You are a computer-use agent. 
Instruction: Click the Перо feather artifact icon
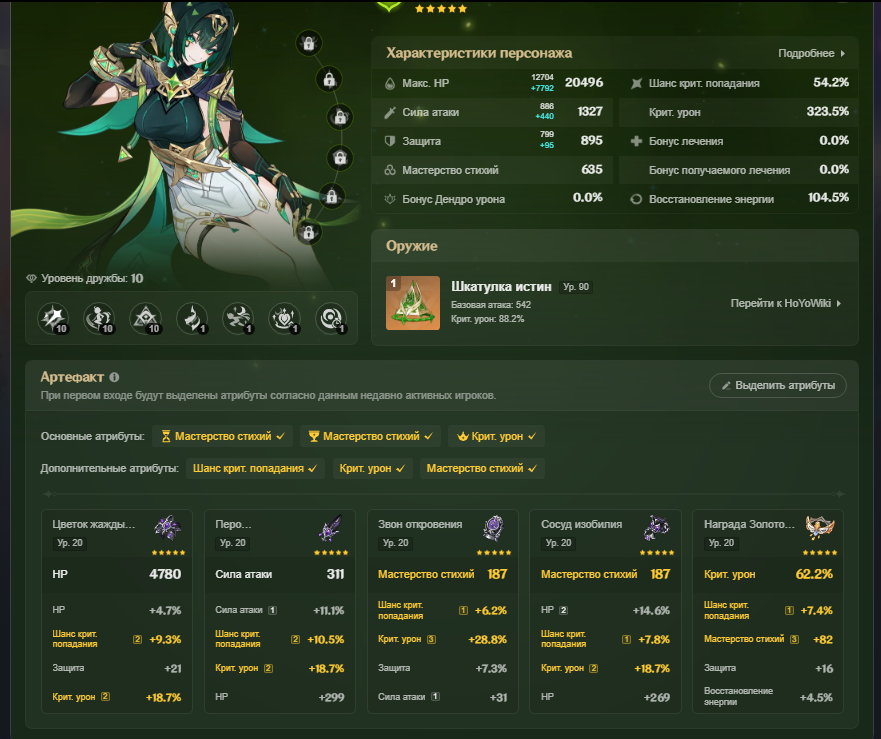(330, 528)
